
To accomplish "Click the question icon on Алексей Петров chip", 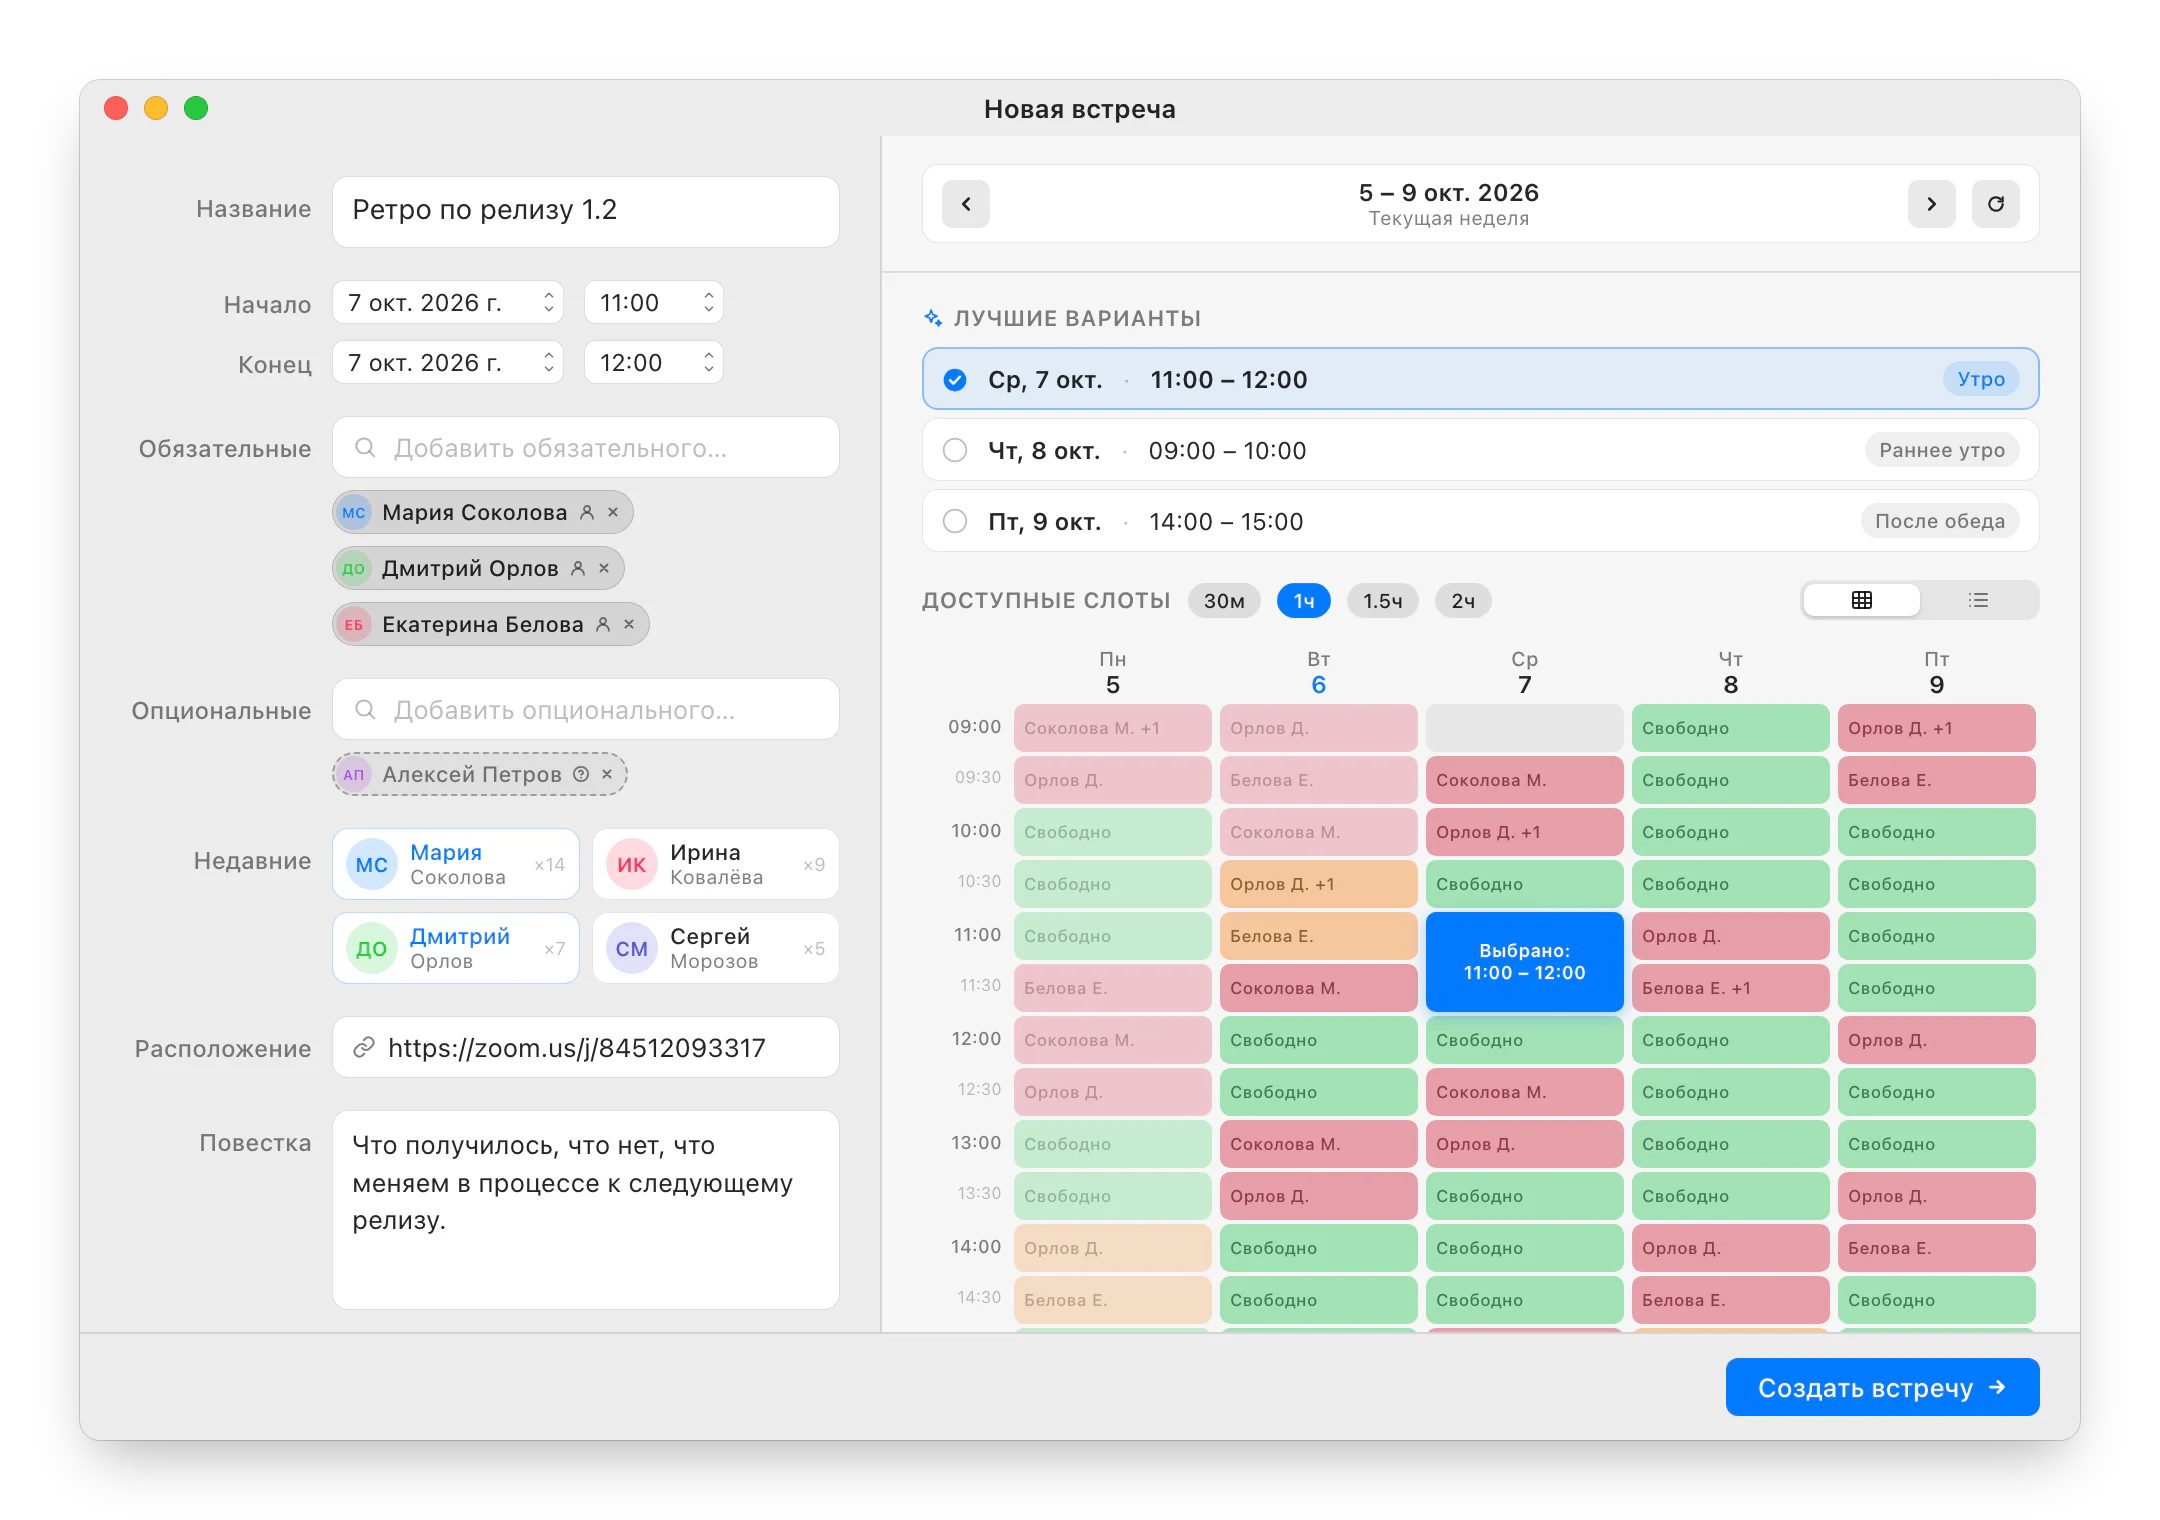I will pyautogui.click(x=581, y=774).
